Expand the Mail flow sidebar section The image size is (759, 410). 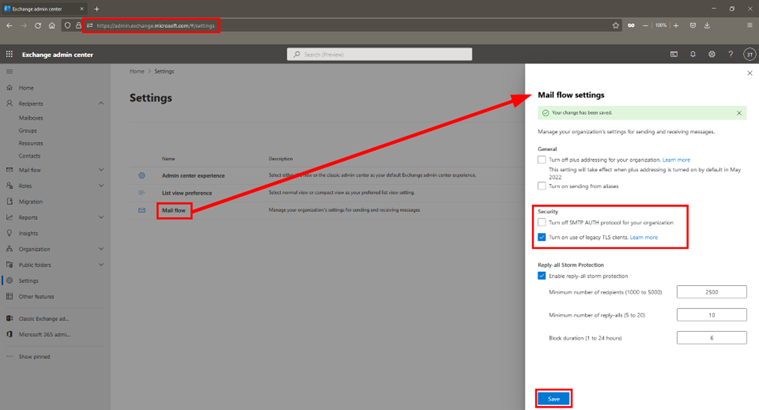pyautogui.click(x=101, y=170)
